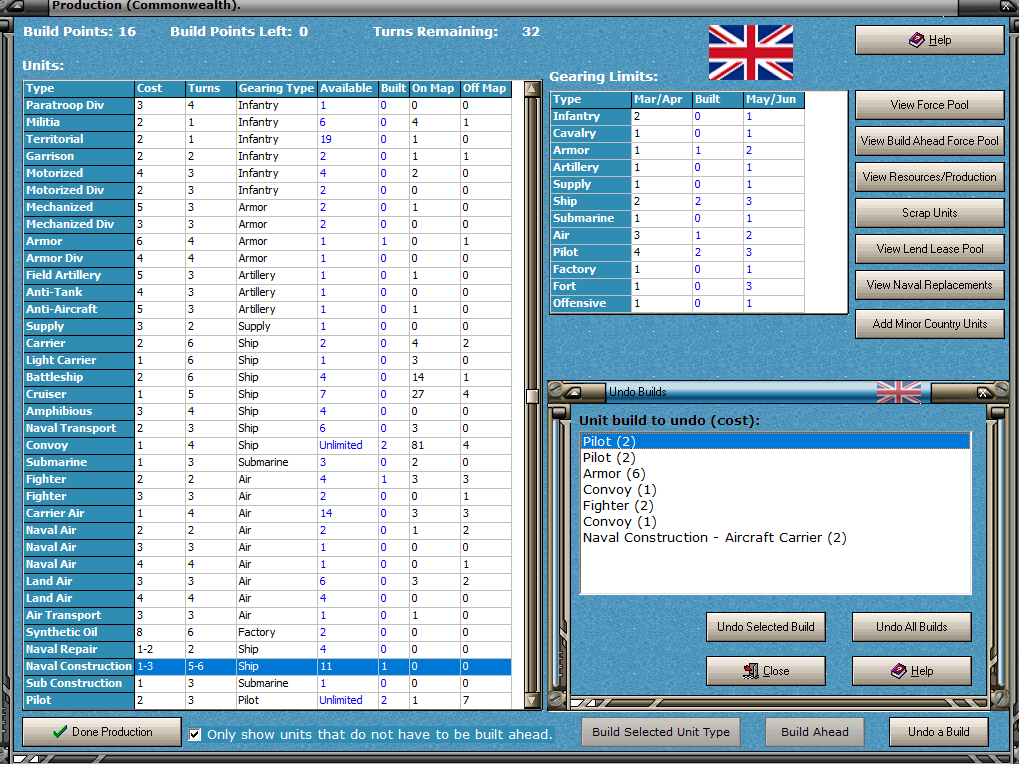
Task: Click the Scrap Units button
Action: click(929, 212)
